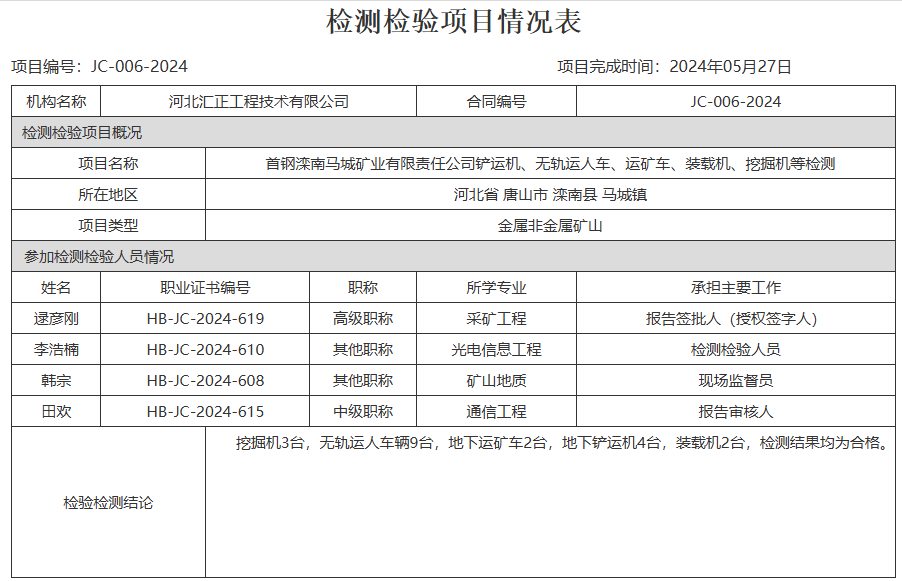The height and width of the screenshot is (581, 902).
Task: Click the name 逯彦刚
Action: pos(56,319)
